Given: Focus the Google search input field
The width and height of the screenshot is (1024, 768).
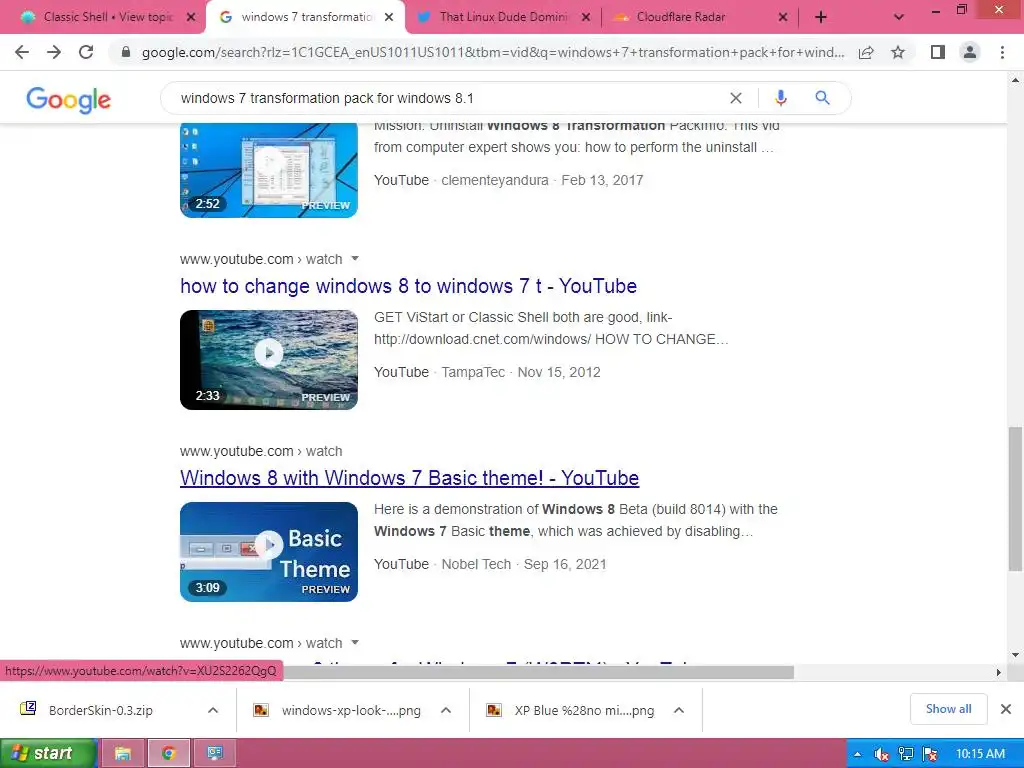Looking at the screenshot, I should (x=451, y=98).
